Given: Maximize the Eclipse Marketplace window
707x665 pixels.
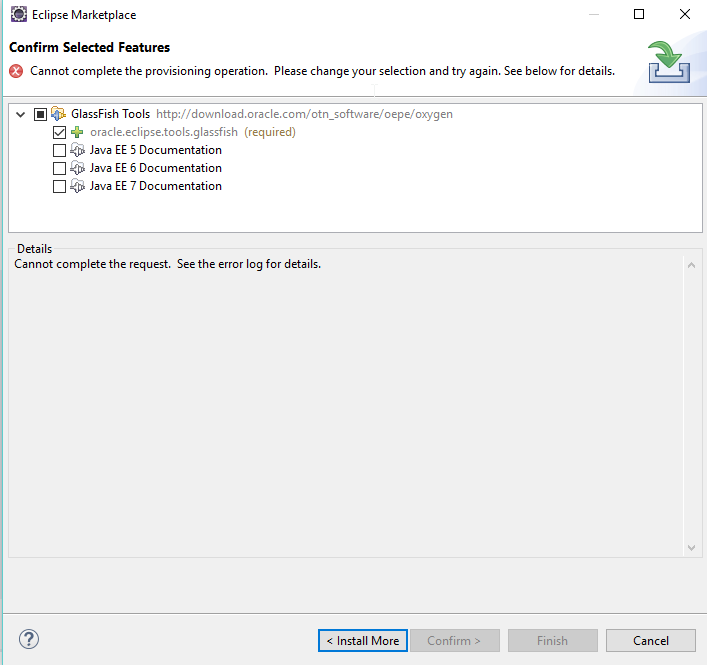Looking at the screenshot, I should 639,14.
